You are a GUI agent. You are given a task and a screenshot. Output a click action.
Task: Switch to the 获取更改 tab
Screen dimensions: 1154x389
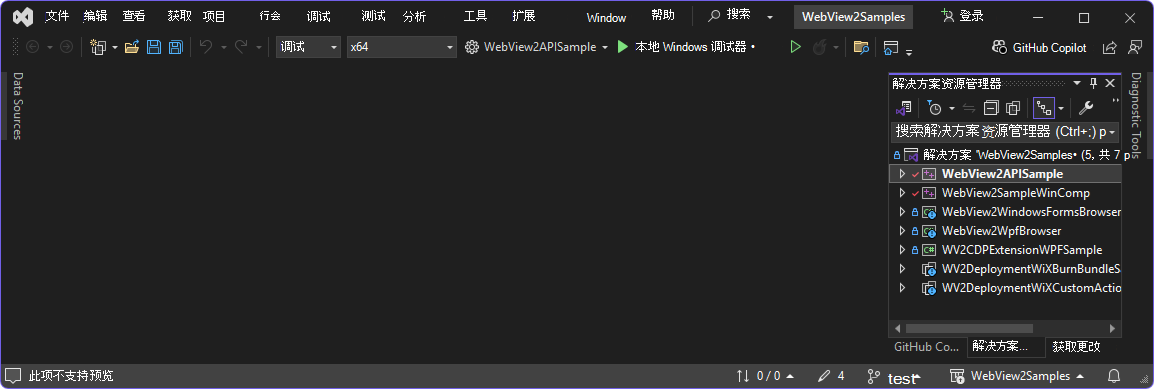(1076, 346)
